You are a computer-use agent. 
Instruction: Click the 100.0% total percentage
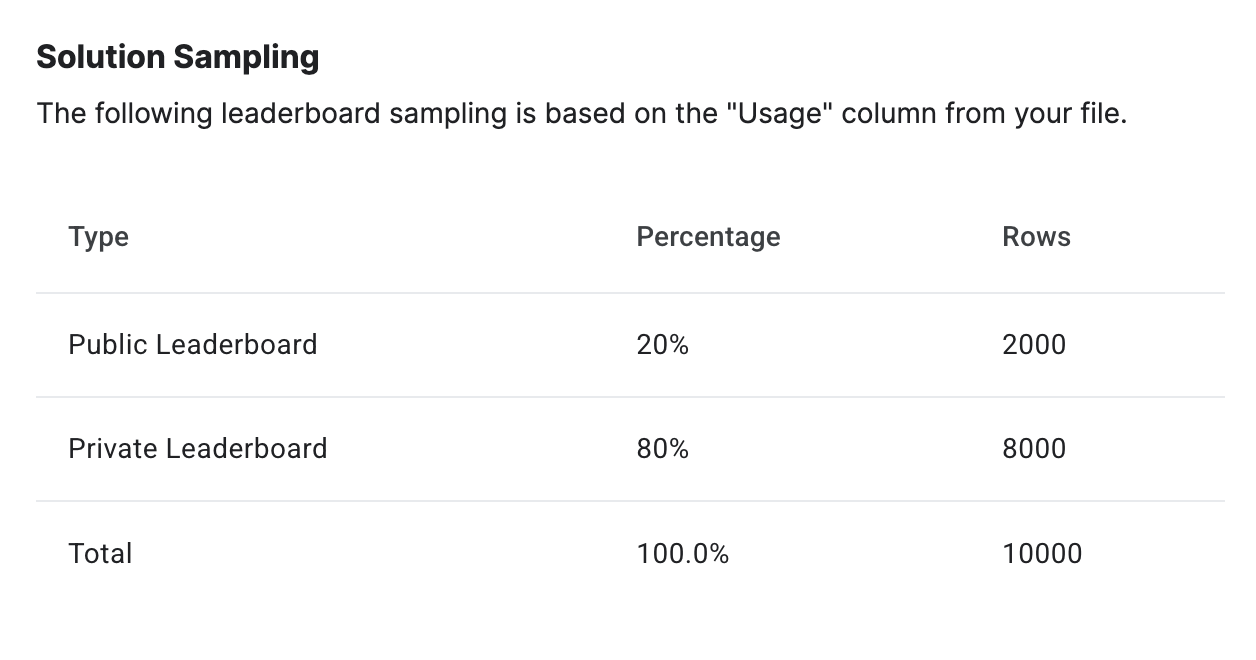(x=682, y=554)
